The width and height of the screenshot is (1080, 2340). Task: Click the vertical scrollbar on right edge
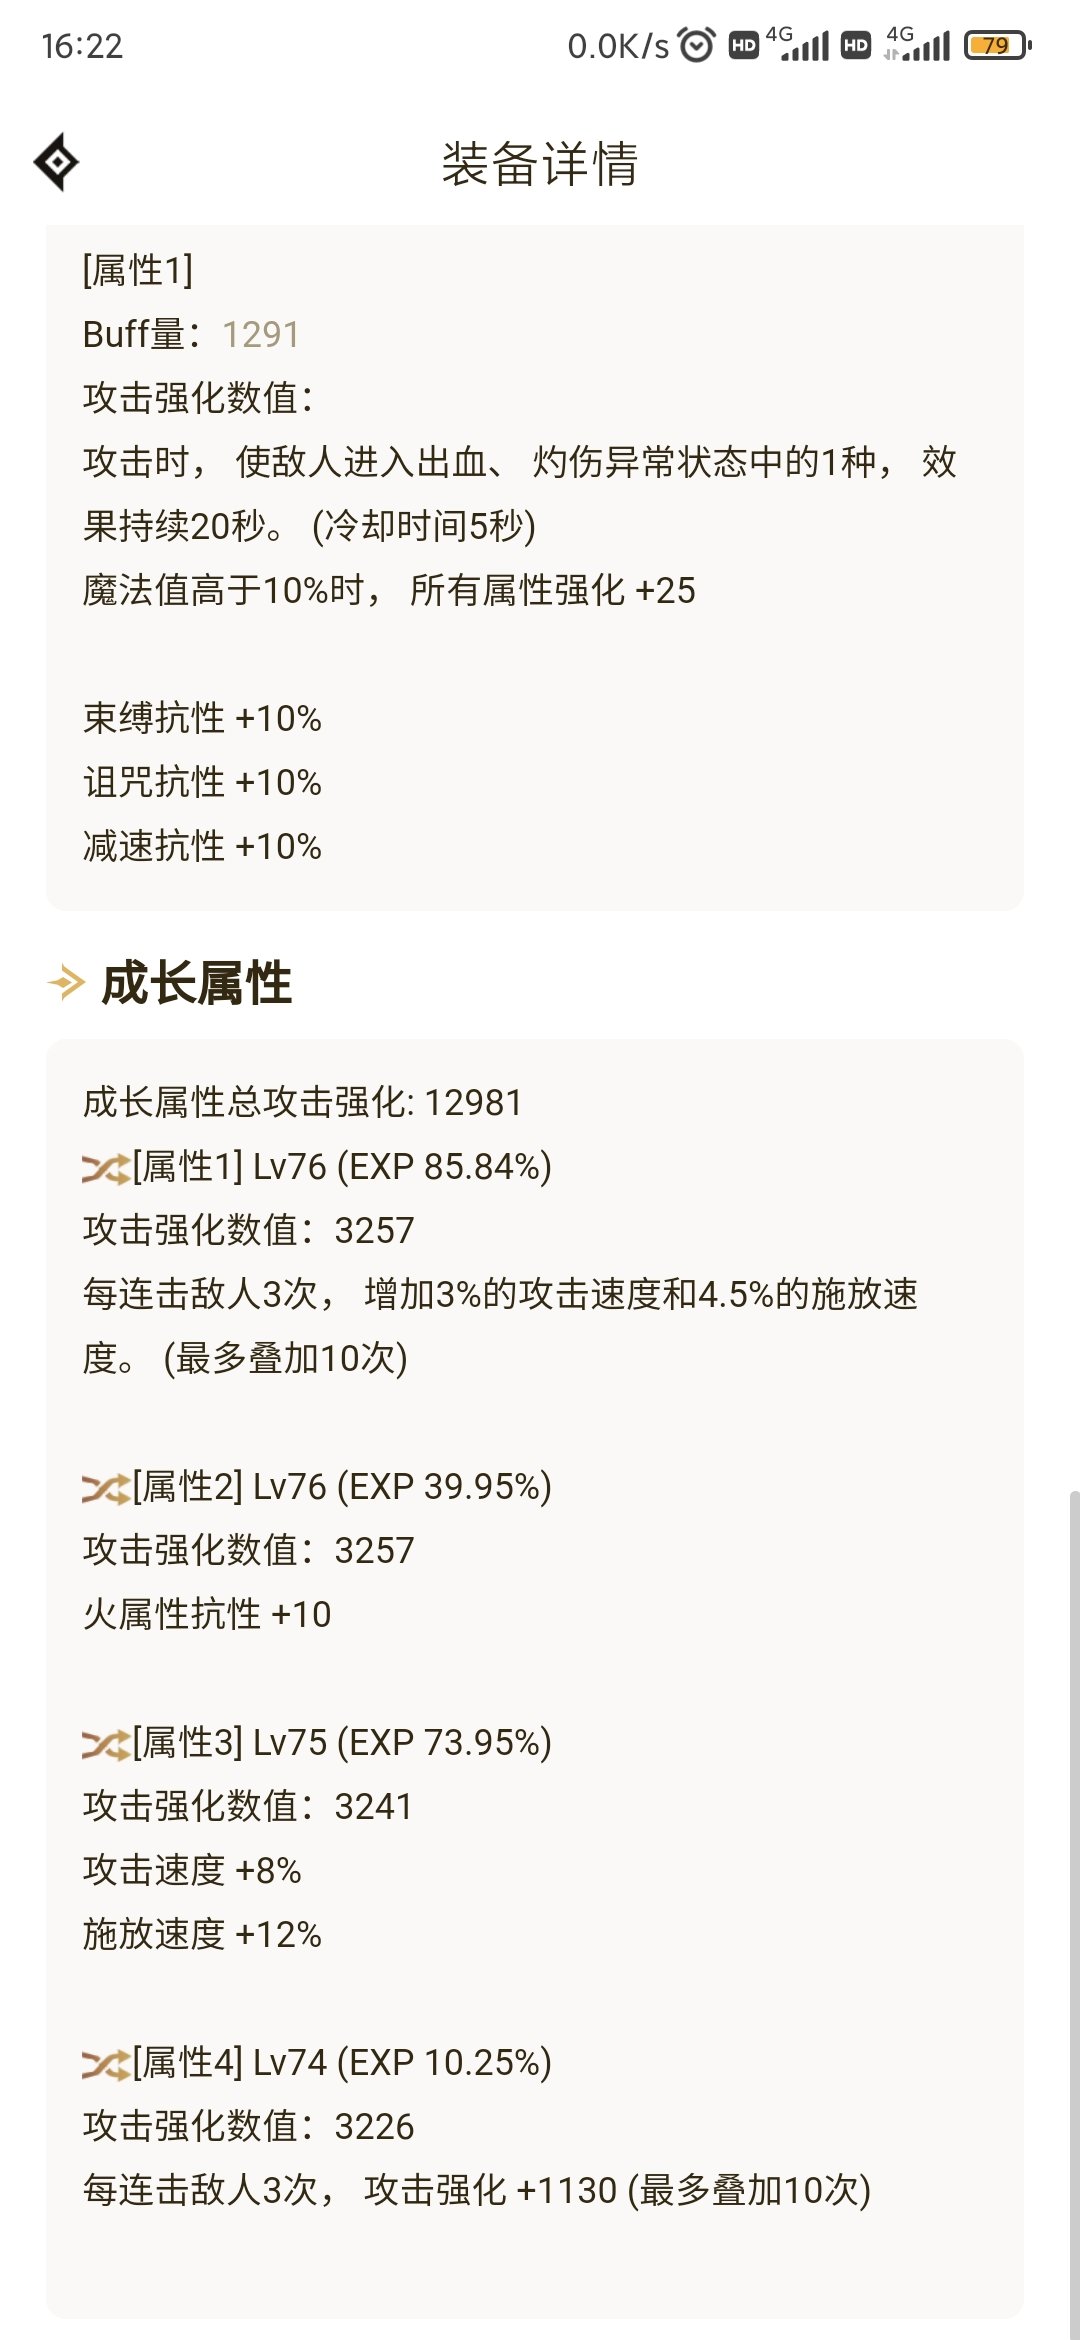tap(1074, 1910)
